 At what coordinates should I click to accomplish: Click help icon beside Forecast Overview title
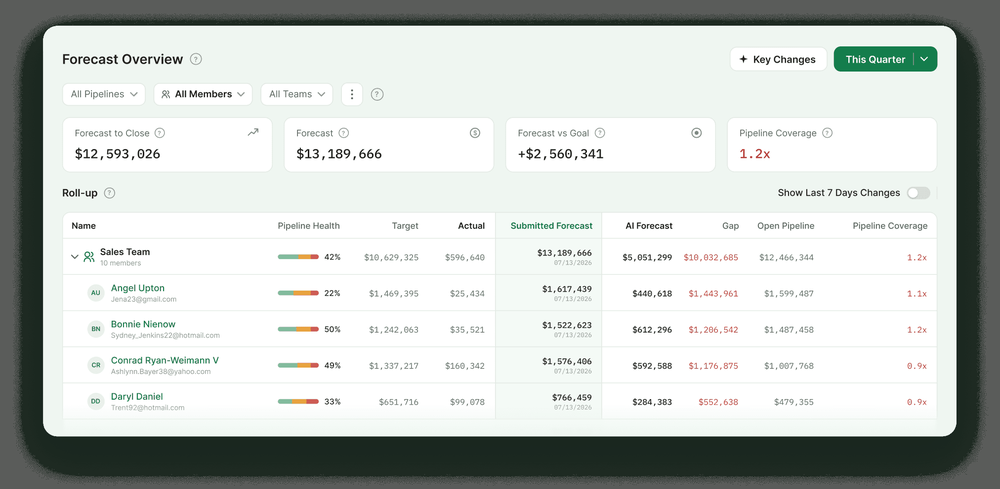click(196, 59)
